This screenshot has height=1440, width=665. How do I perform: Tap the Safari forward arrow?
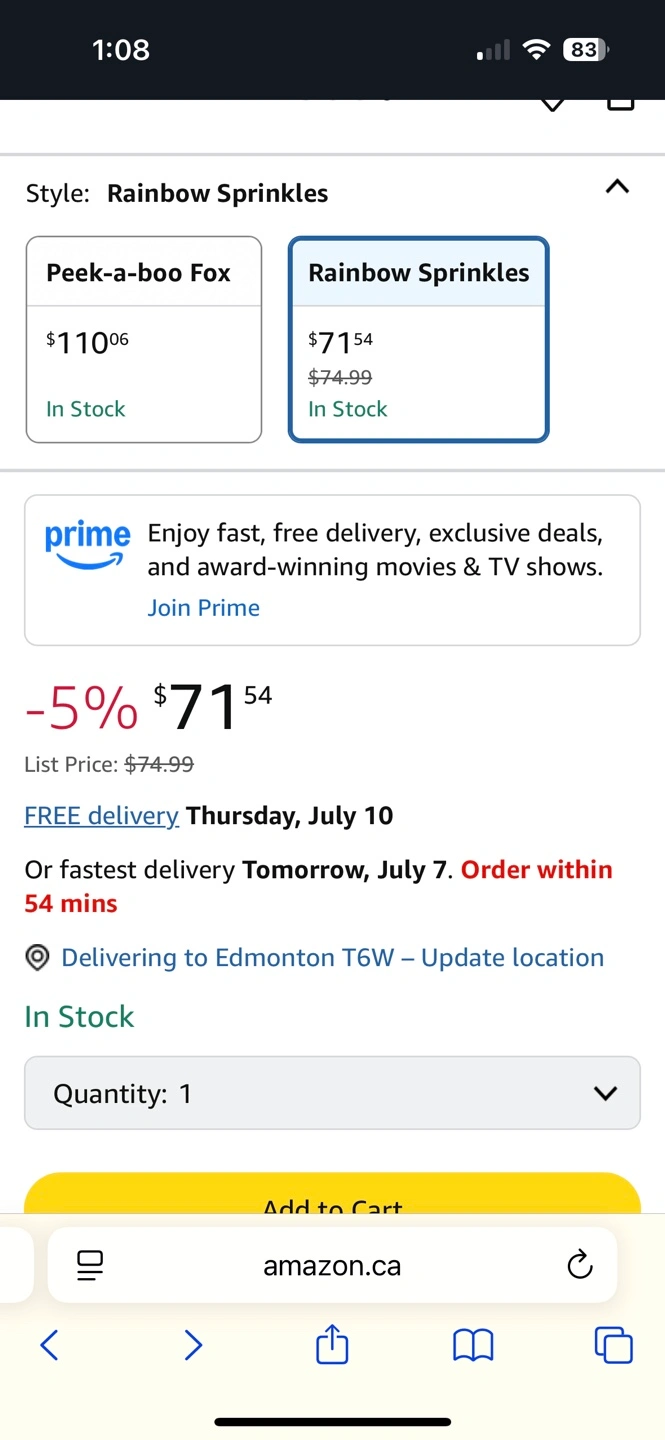coord(193,1345)
